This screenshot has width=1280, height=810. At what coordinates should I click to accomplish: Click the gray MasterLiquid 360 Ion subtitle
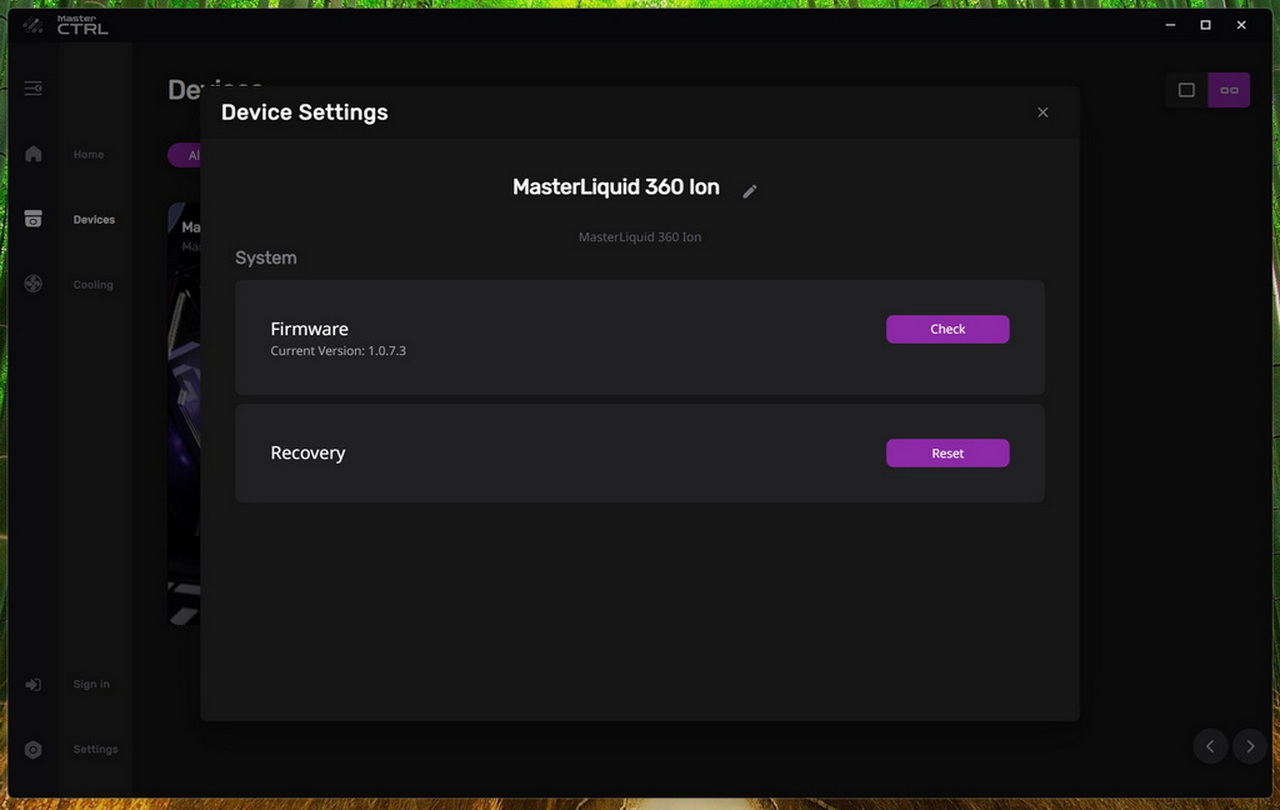tap(640, 237)
